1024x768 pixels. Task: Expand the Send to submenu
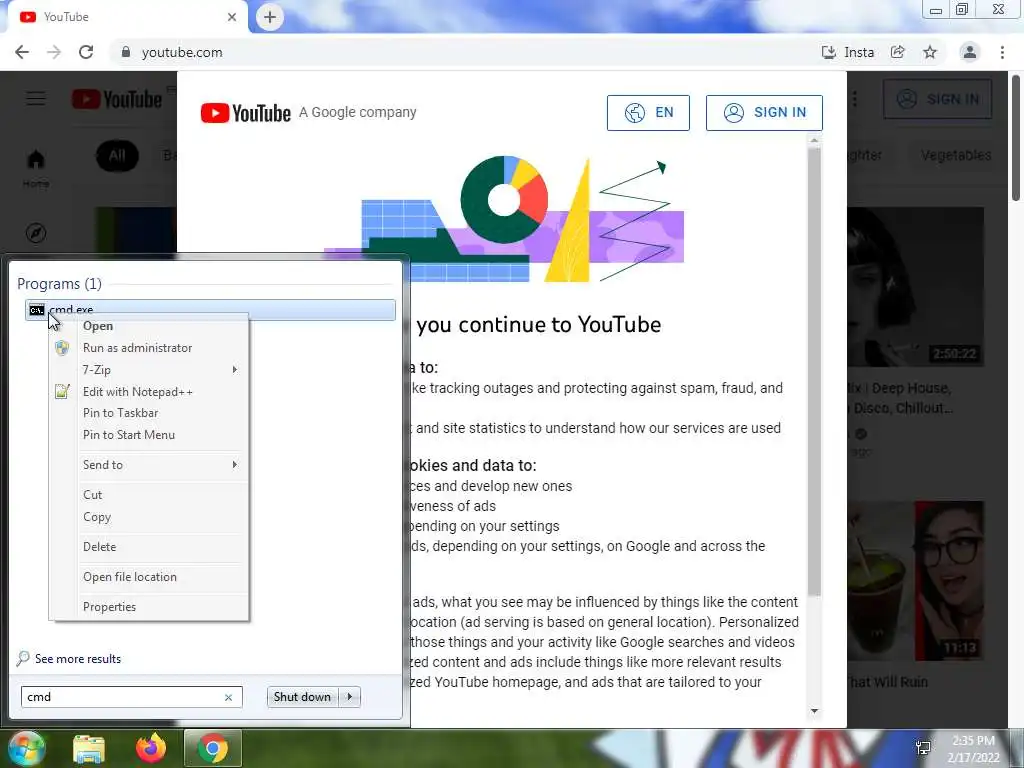pyautogui.click(x=149, y=465)
